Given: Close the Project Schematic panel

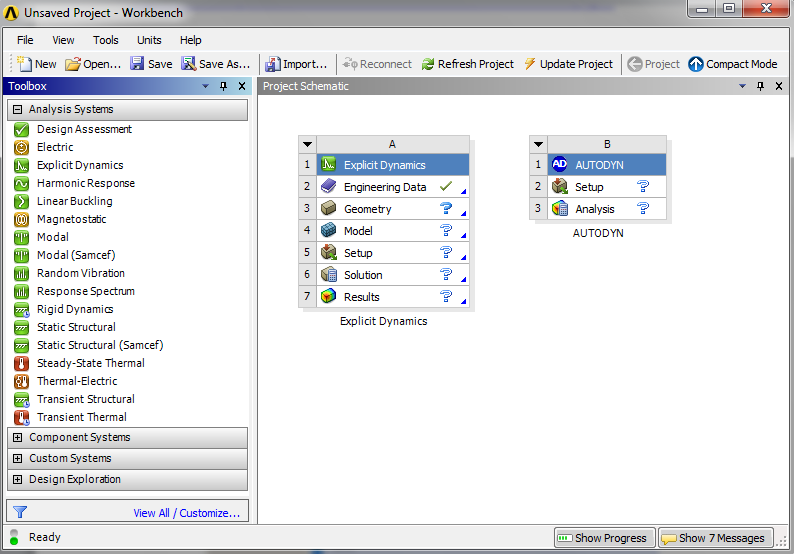Looking at the screenshot, I should coord(779,86).
